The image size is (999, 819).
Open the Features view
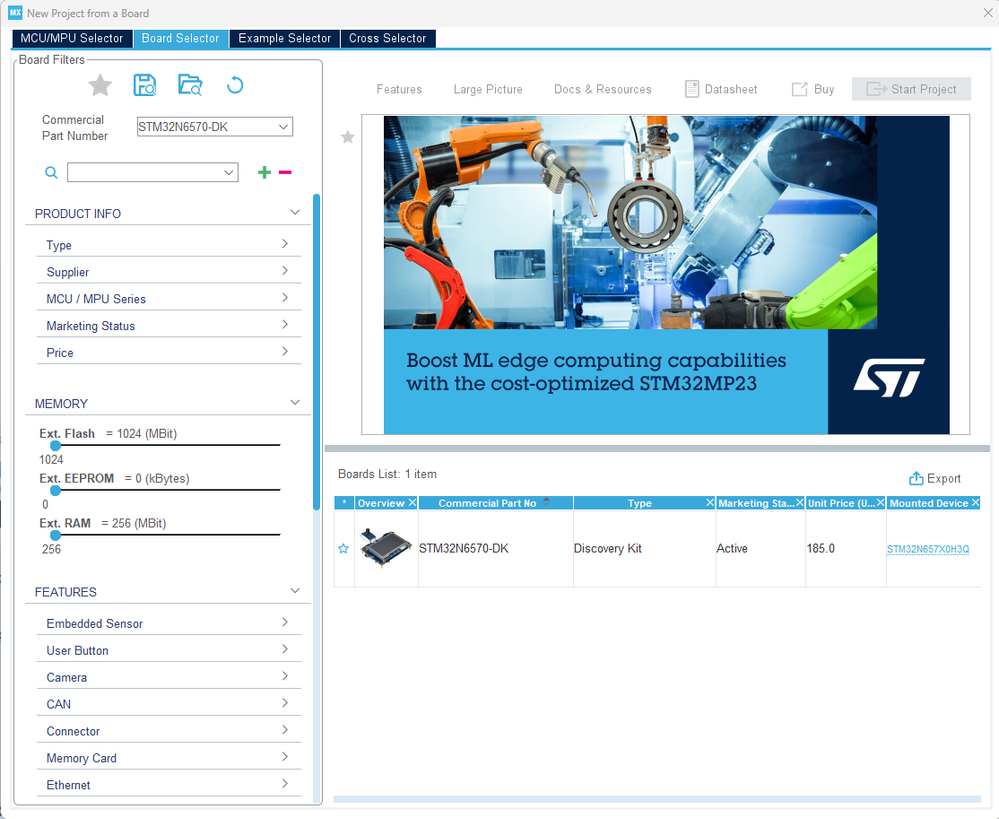(x=399, y=89)
